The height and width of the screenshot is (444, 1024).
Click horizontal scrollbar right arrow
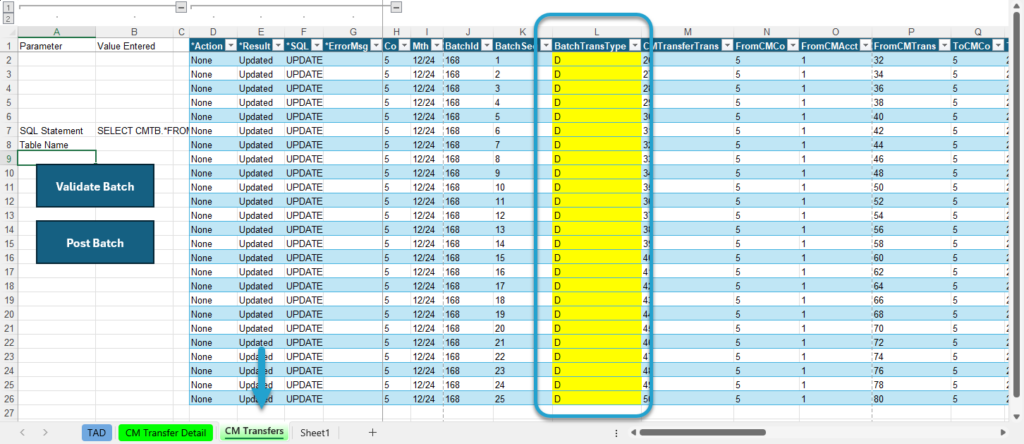(x=1003, y=432)
